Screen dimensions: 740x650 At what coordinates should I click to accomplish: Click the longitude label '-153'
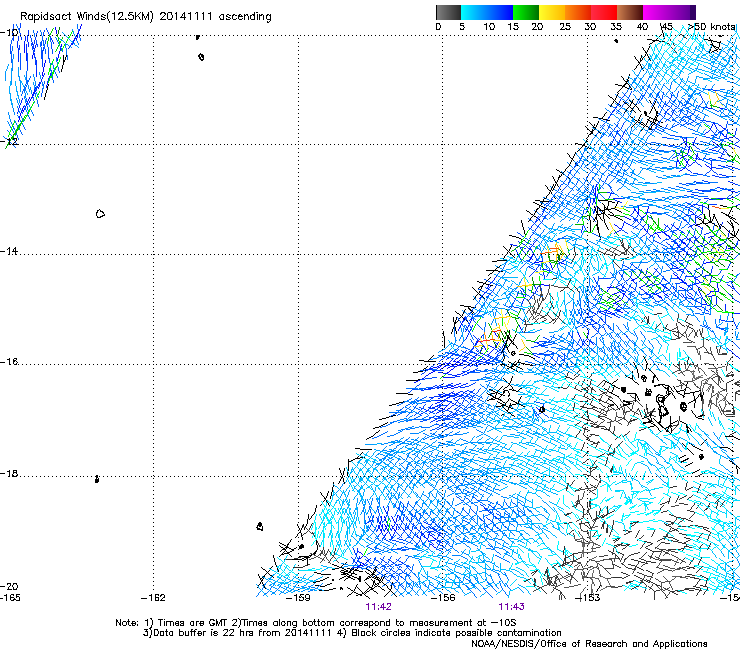point(588,598)
